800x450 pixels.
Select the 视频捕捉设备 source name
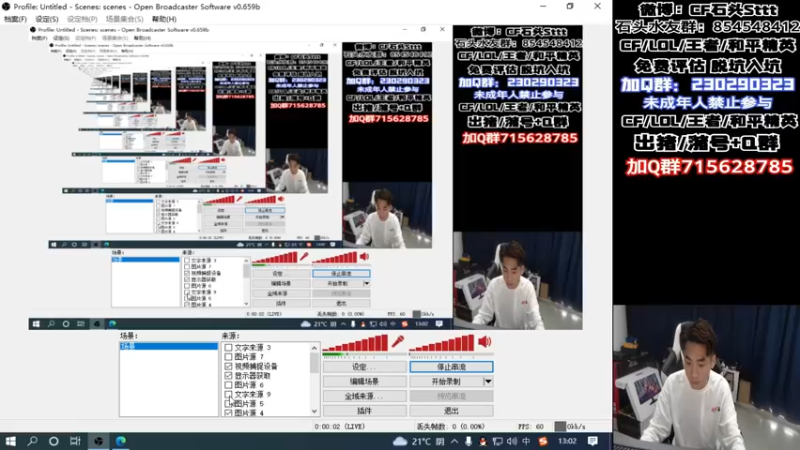(256, 366)
